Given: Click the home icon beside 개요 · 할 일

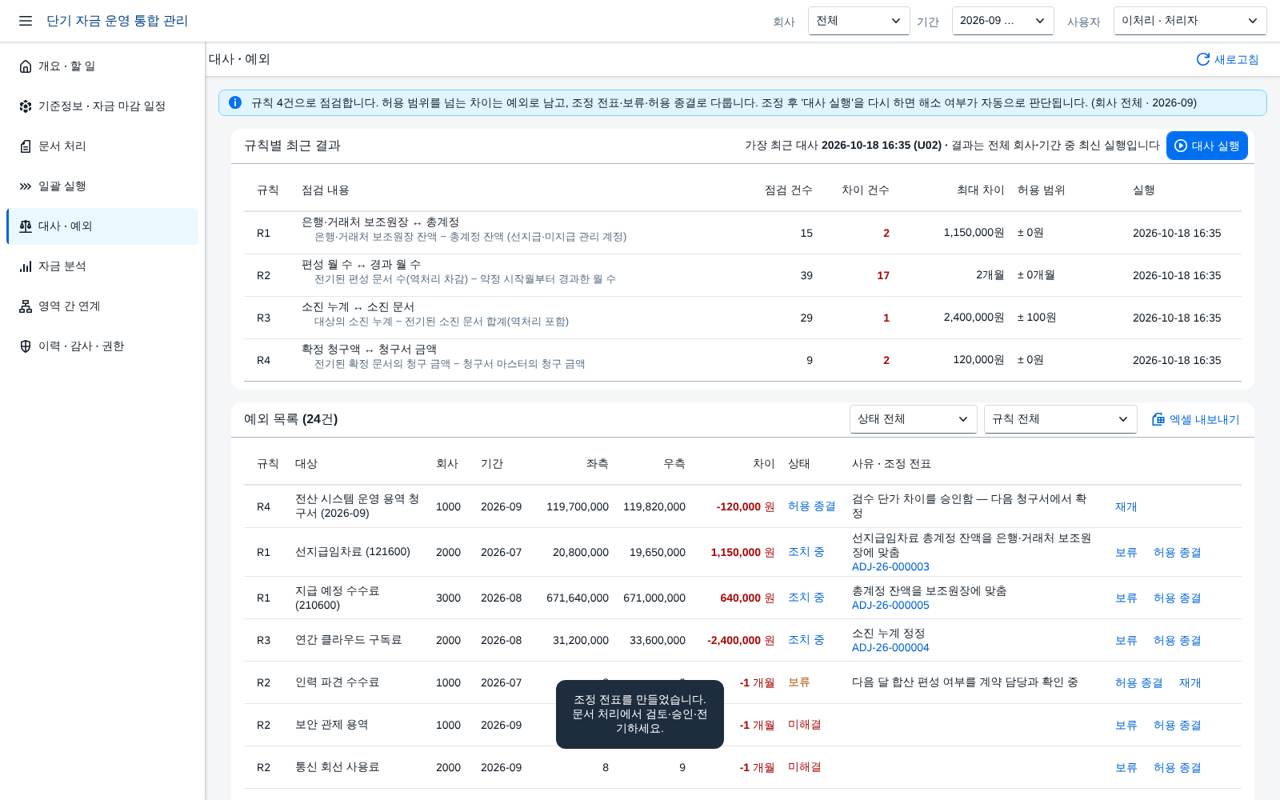Looking at the screenshot, I should click(26, 66).
